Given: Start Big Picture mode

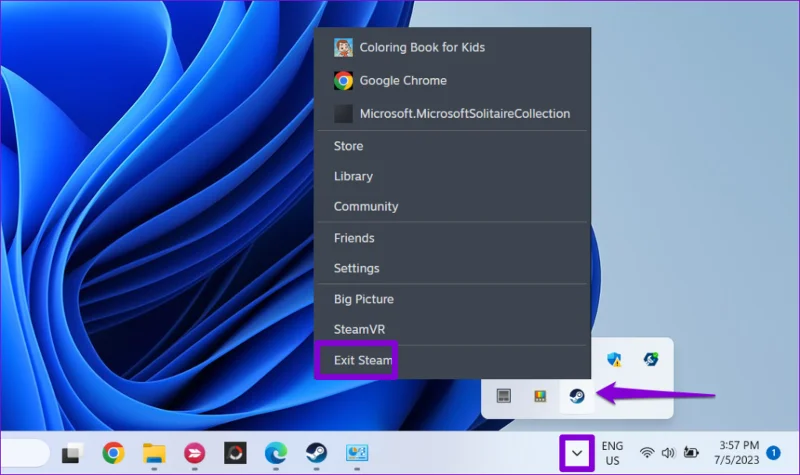Looking at the screenshot, I should 452,299.
